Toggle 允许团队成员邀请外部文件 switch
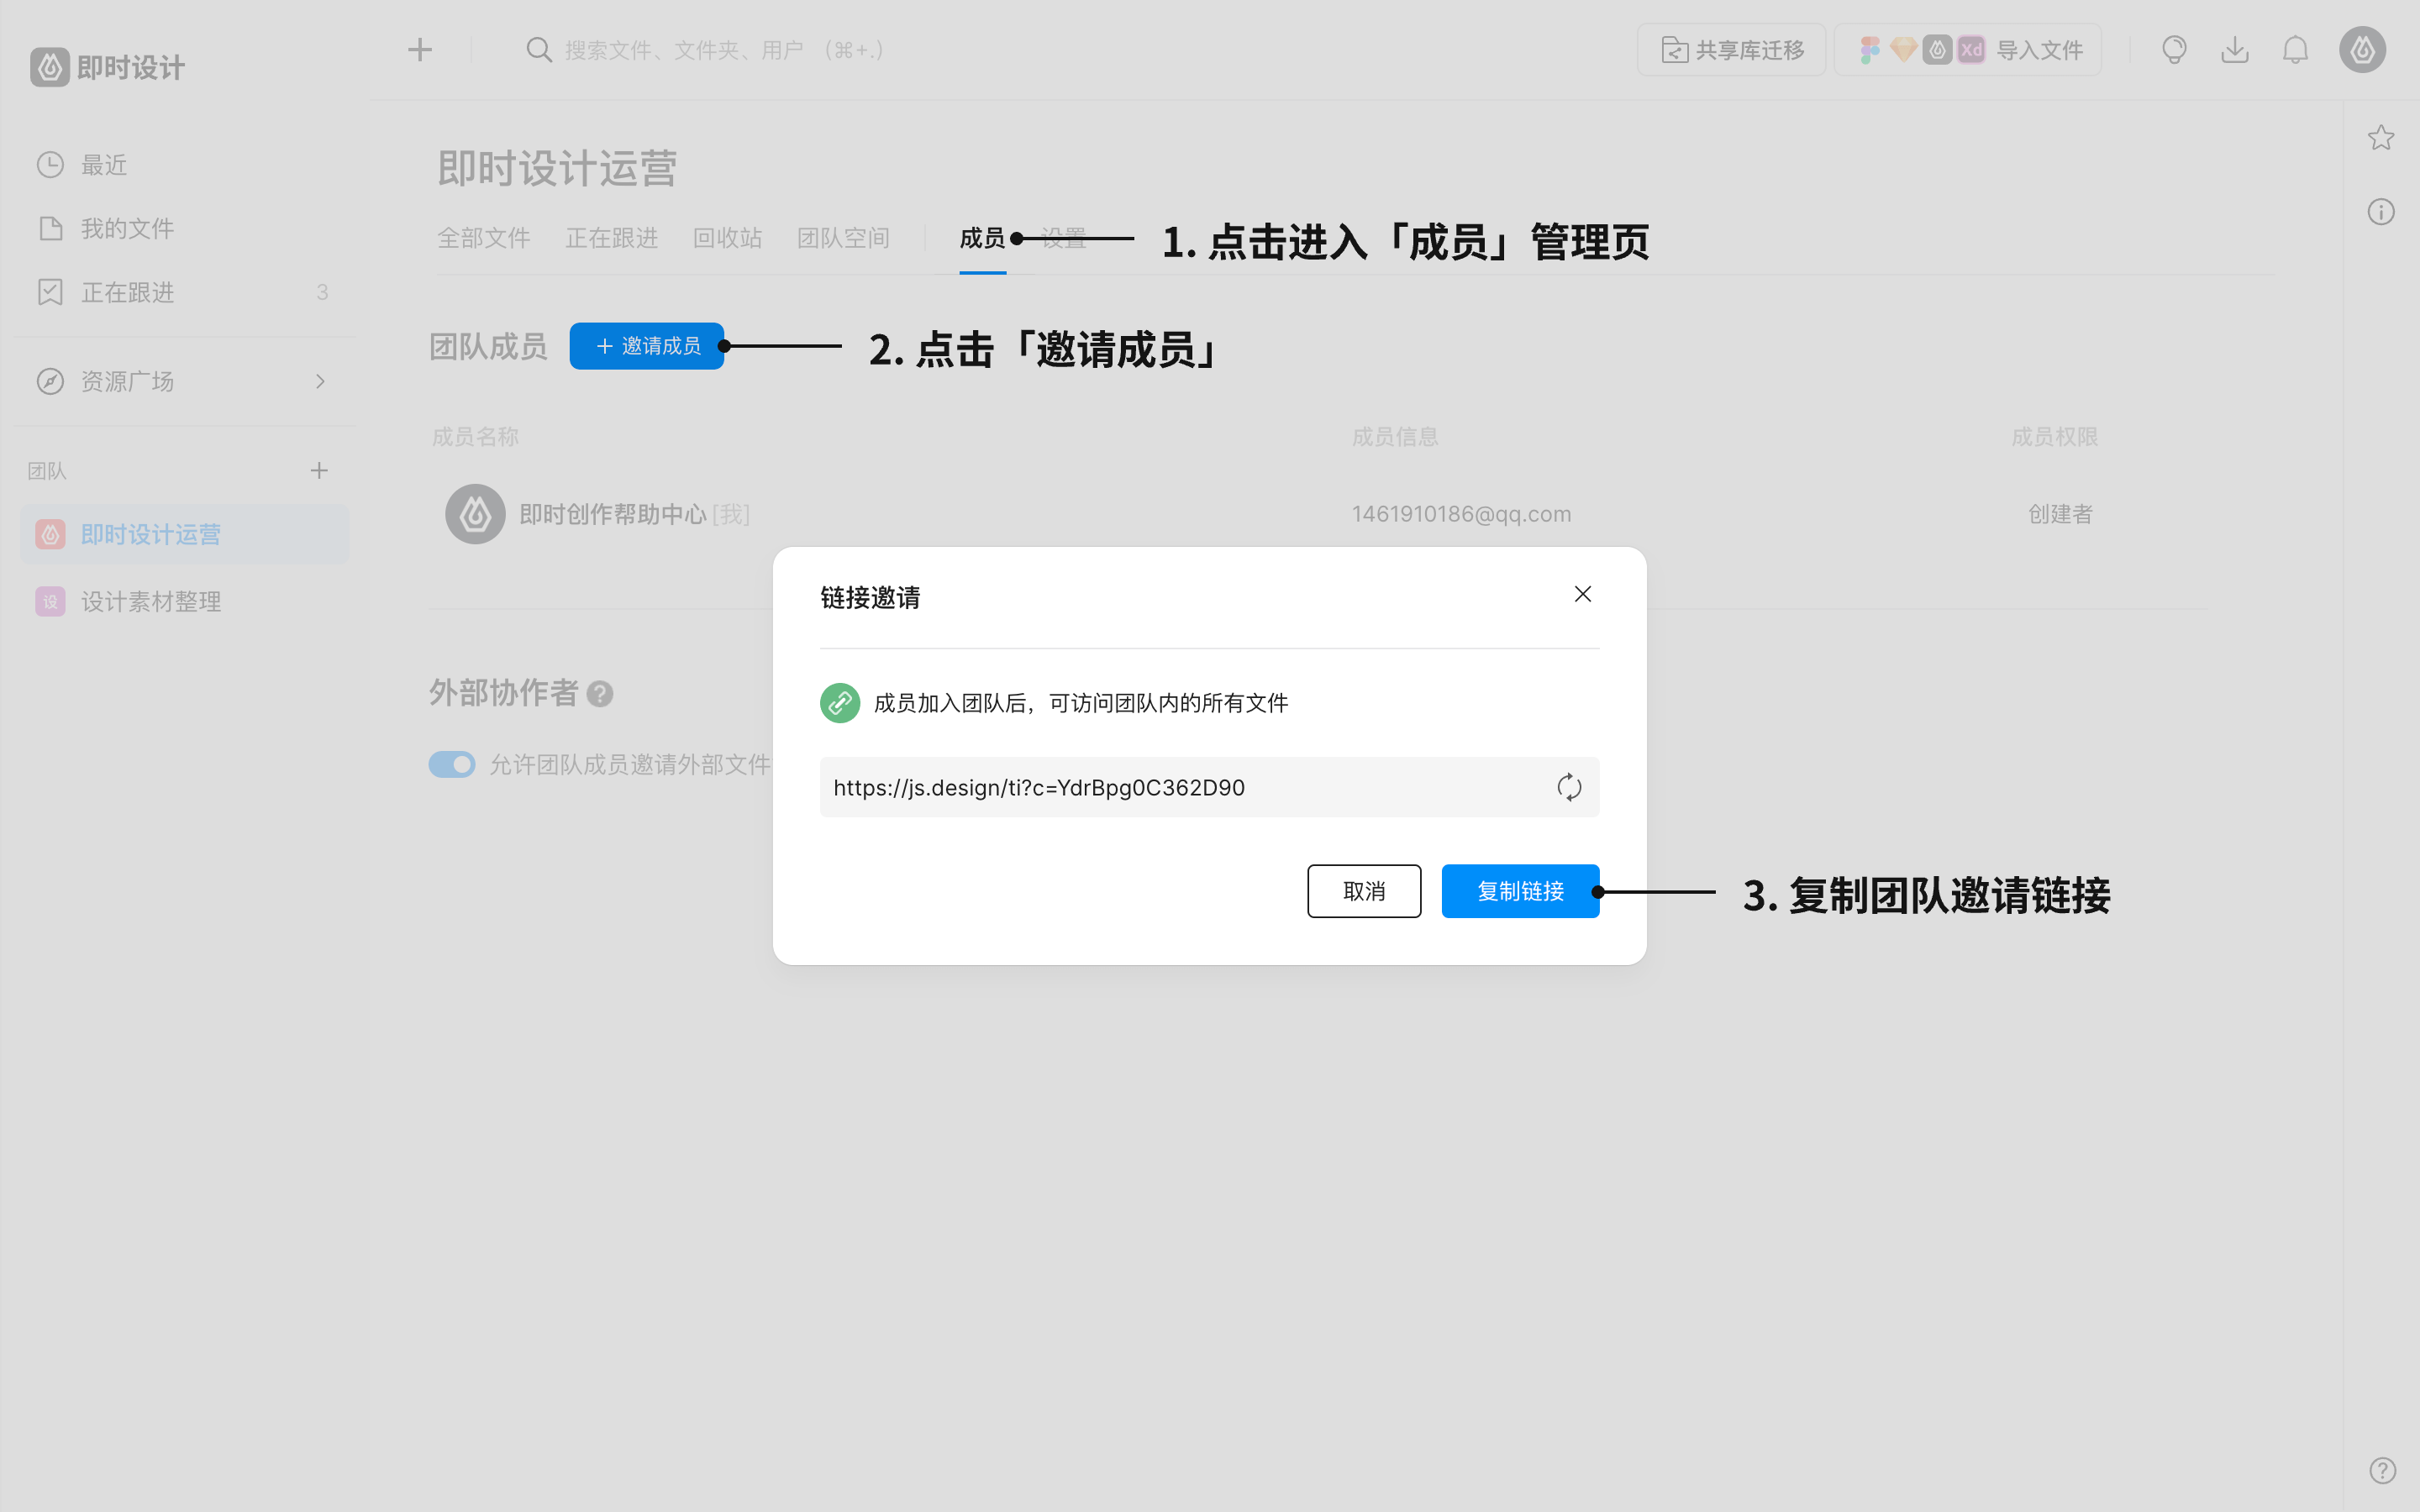 (x=452, y=765)
